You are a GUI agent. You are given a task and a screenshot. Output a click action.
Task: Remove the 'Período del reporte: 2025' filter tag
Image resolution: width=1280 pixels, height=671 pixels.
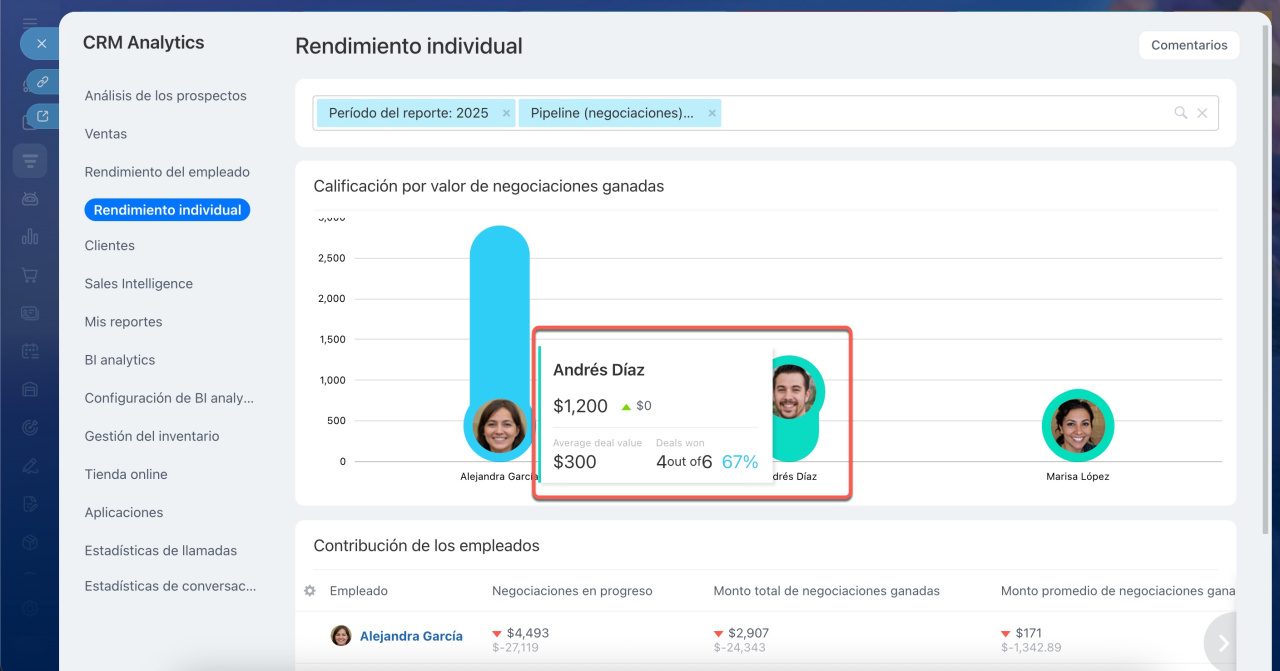point(506,113)
